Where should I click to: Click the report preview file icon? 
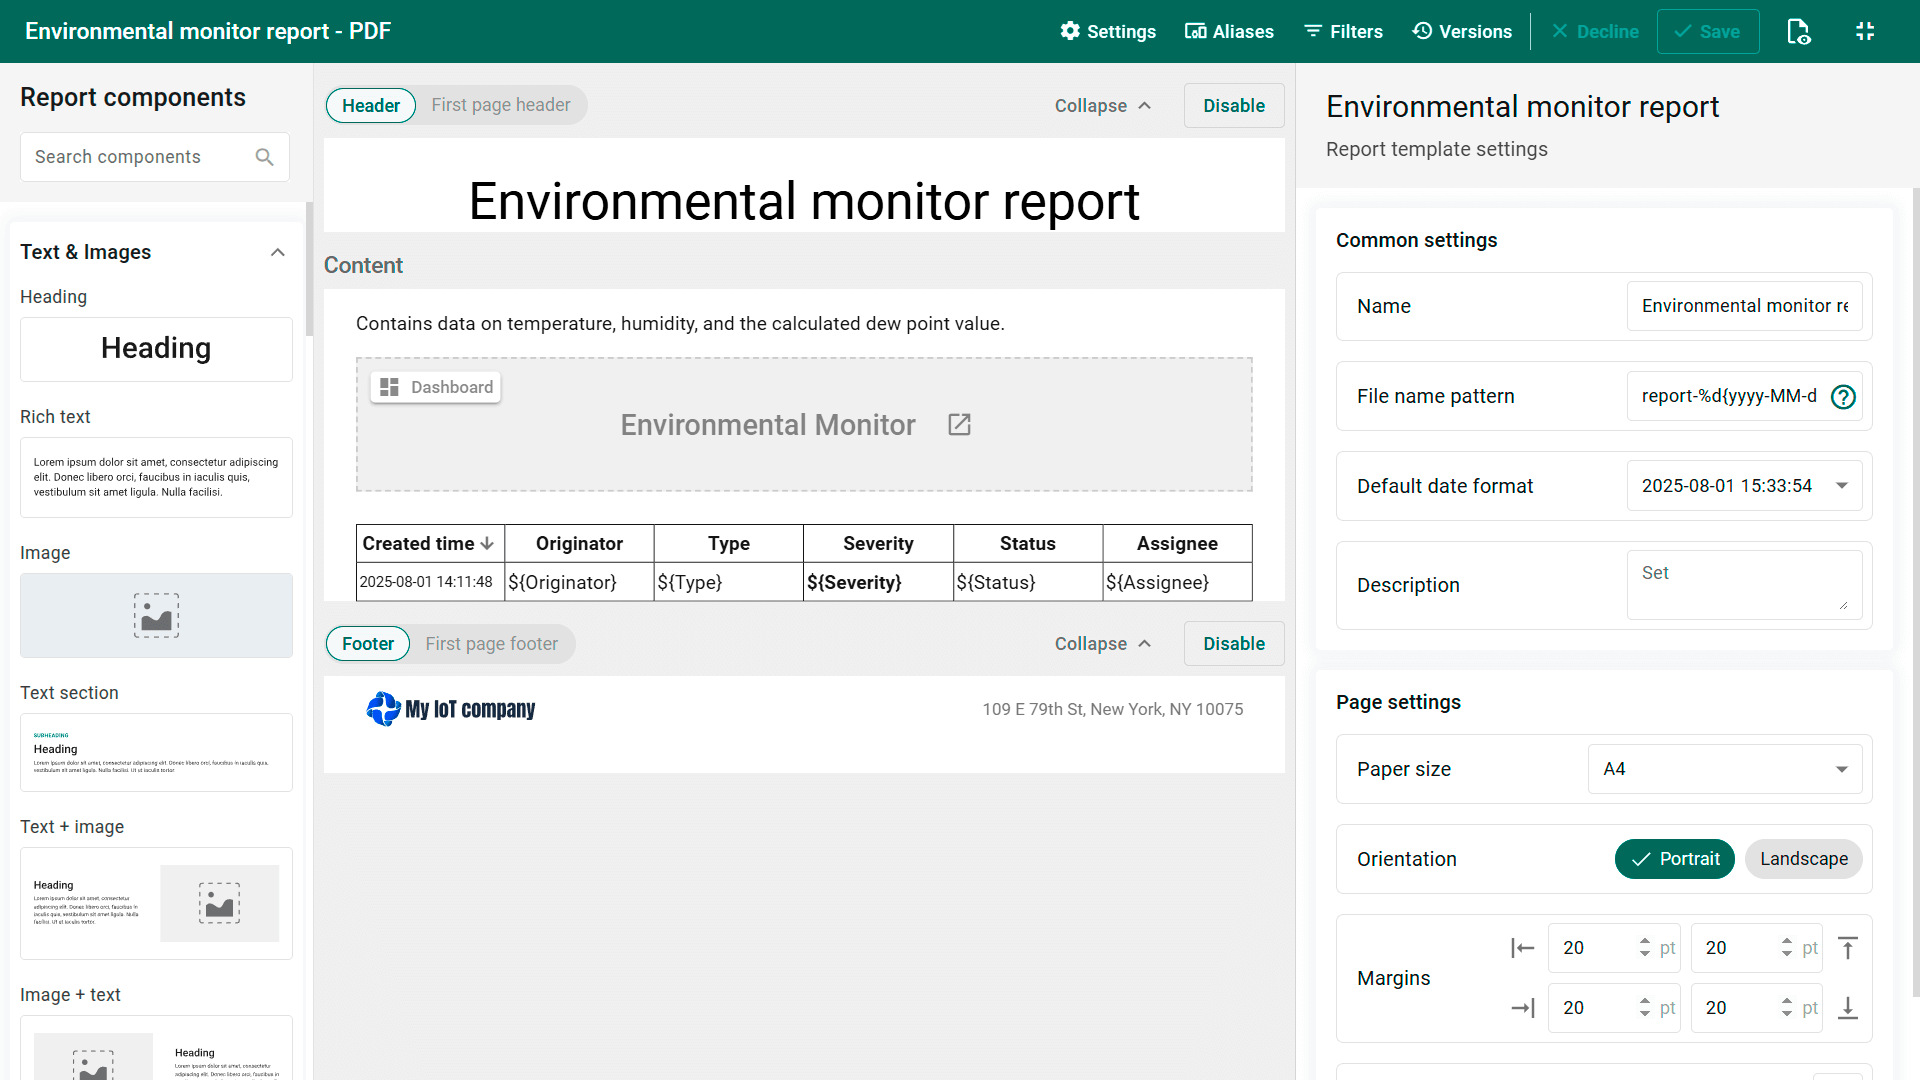tap(1798, 31)
